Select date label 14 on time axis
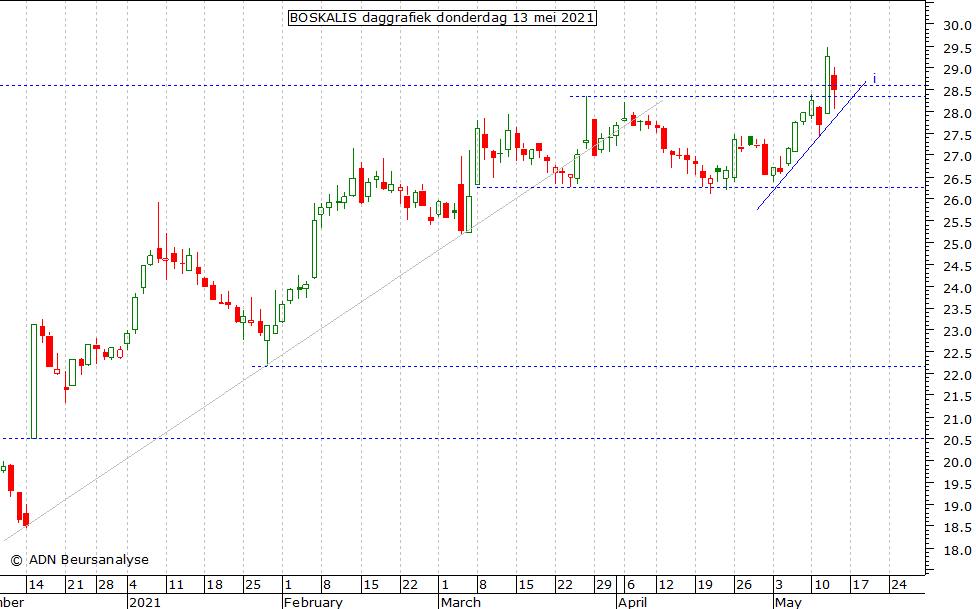Image resolution: width=976 pixels, height=609 pixels. [x=36, y=585]
